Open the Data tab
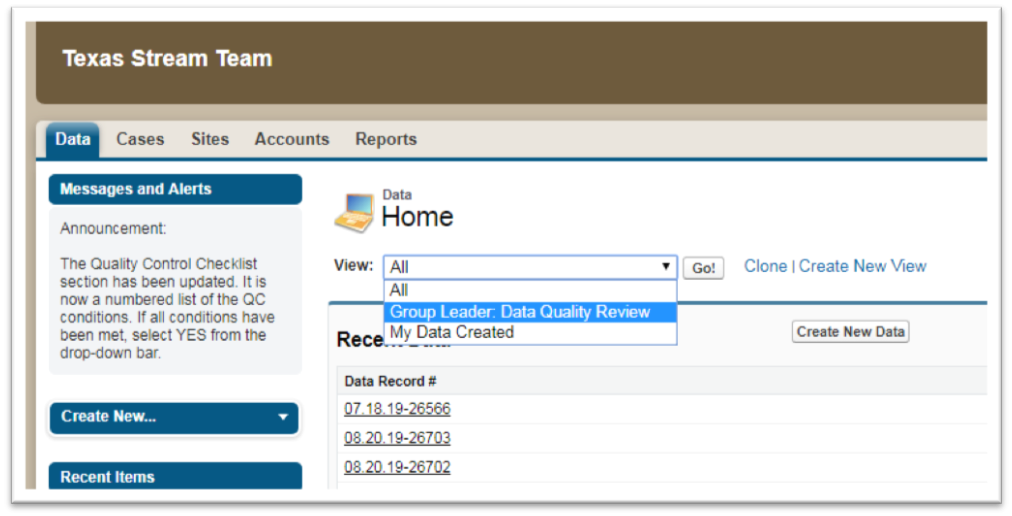 (x=73, y=139)
